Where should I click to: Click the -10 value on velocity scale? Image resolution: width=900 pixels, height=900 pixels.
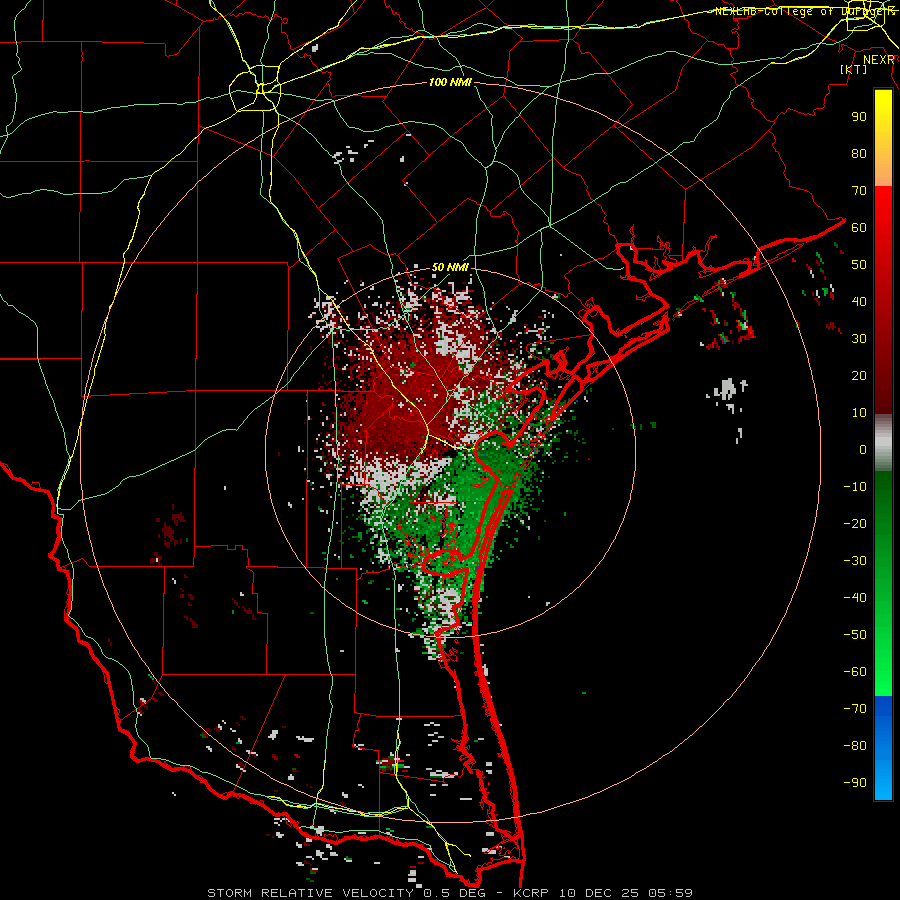pos(855,487)
